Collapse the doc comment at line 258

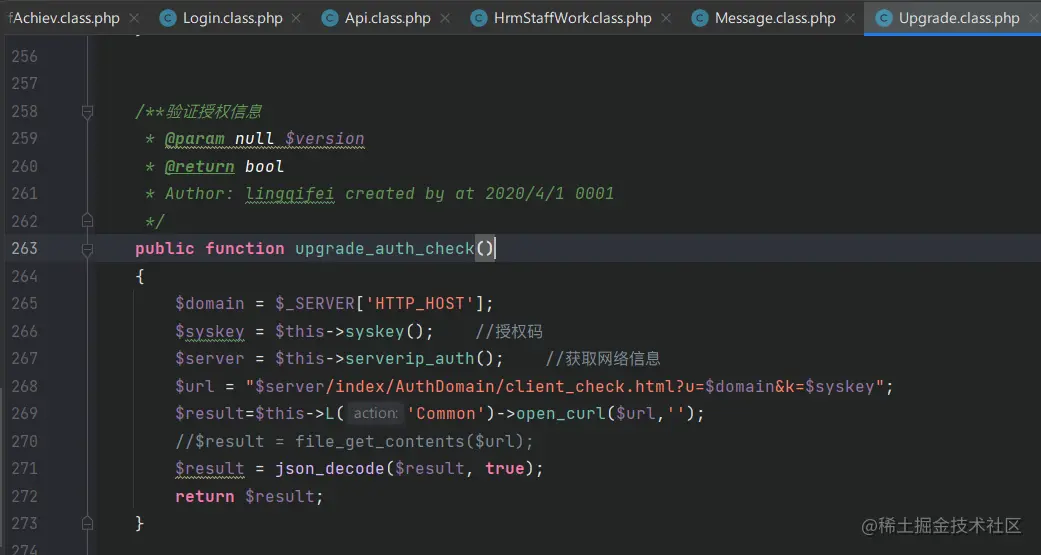[87, 112]
